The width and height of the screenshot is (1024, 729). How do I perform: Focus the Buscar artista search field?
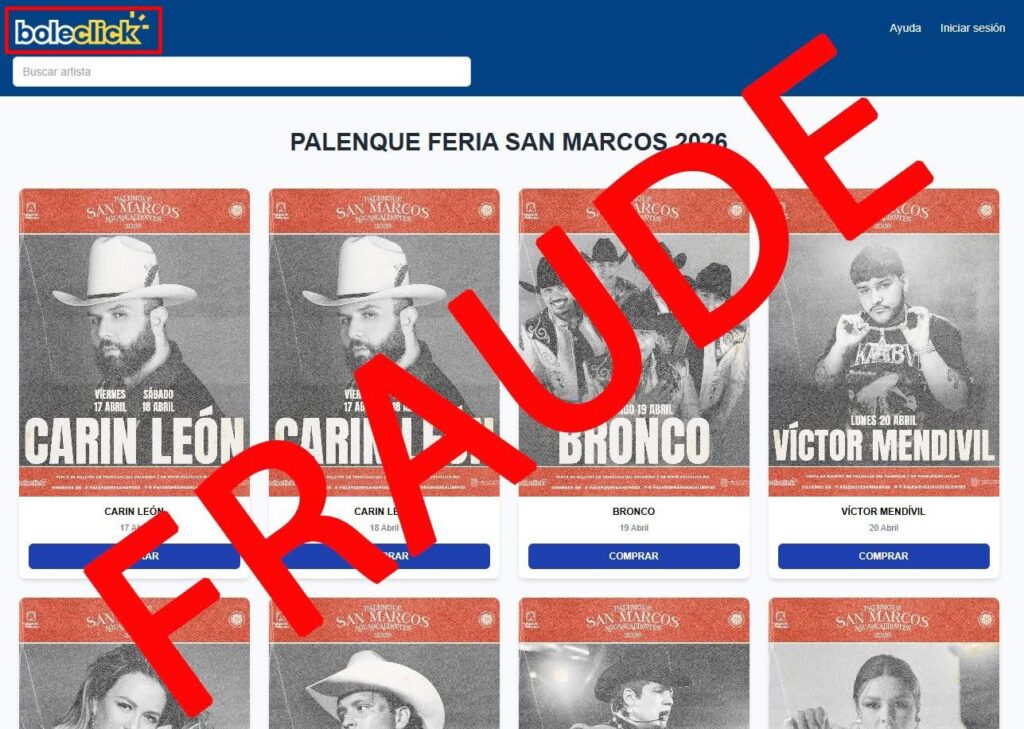[242, 71]
